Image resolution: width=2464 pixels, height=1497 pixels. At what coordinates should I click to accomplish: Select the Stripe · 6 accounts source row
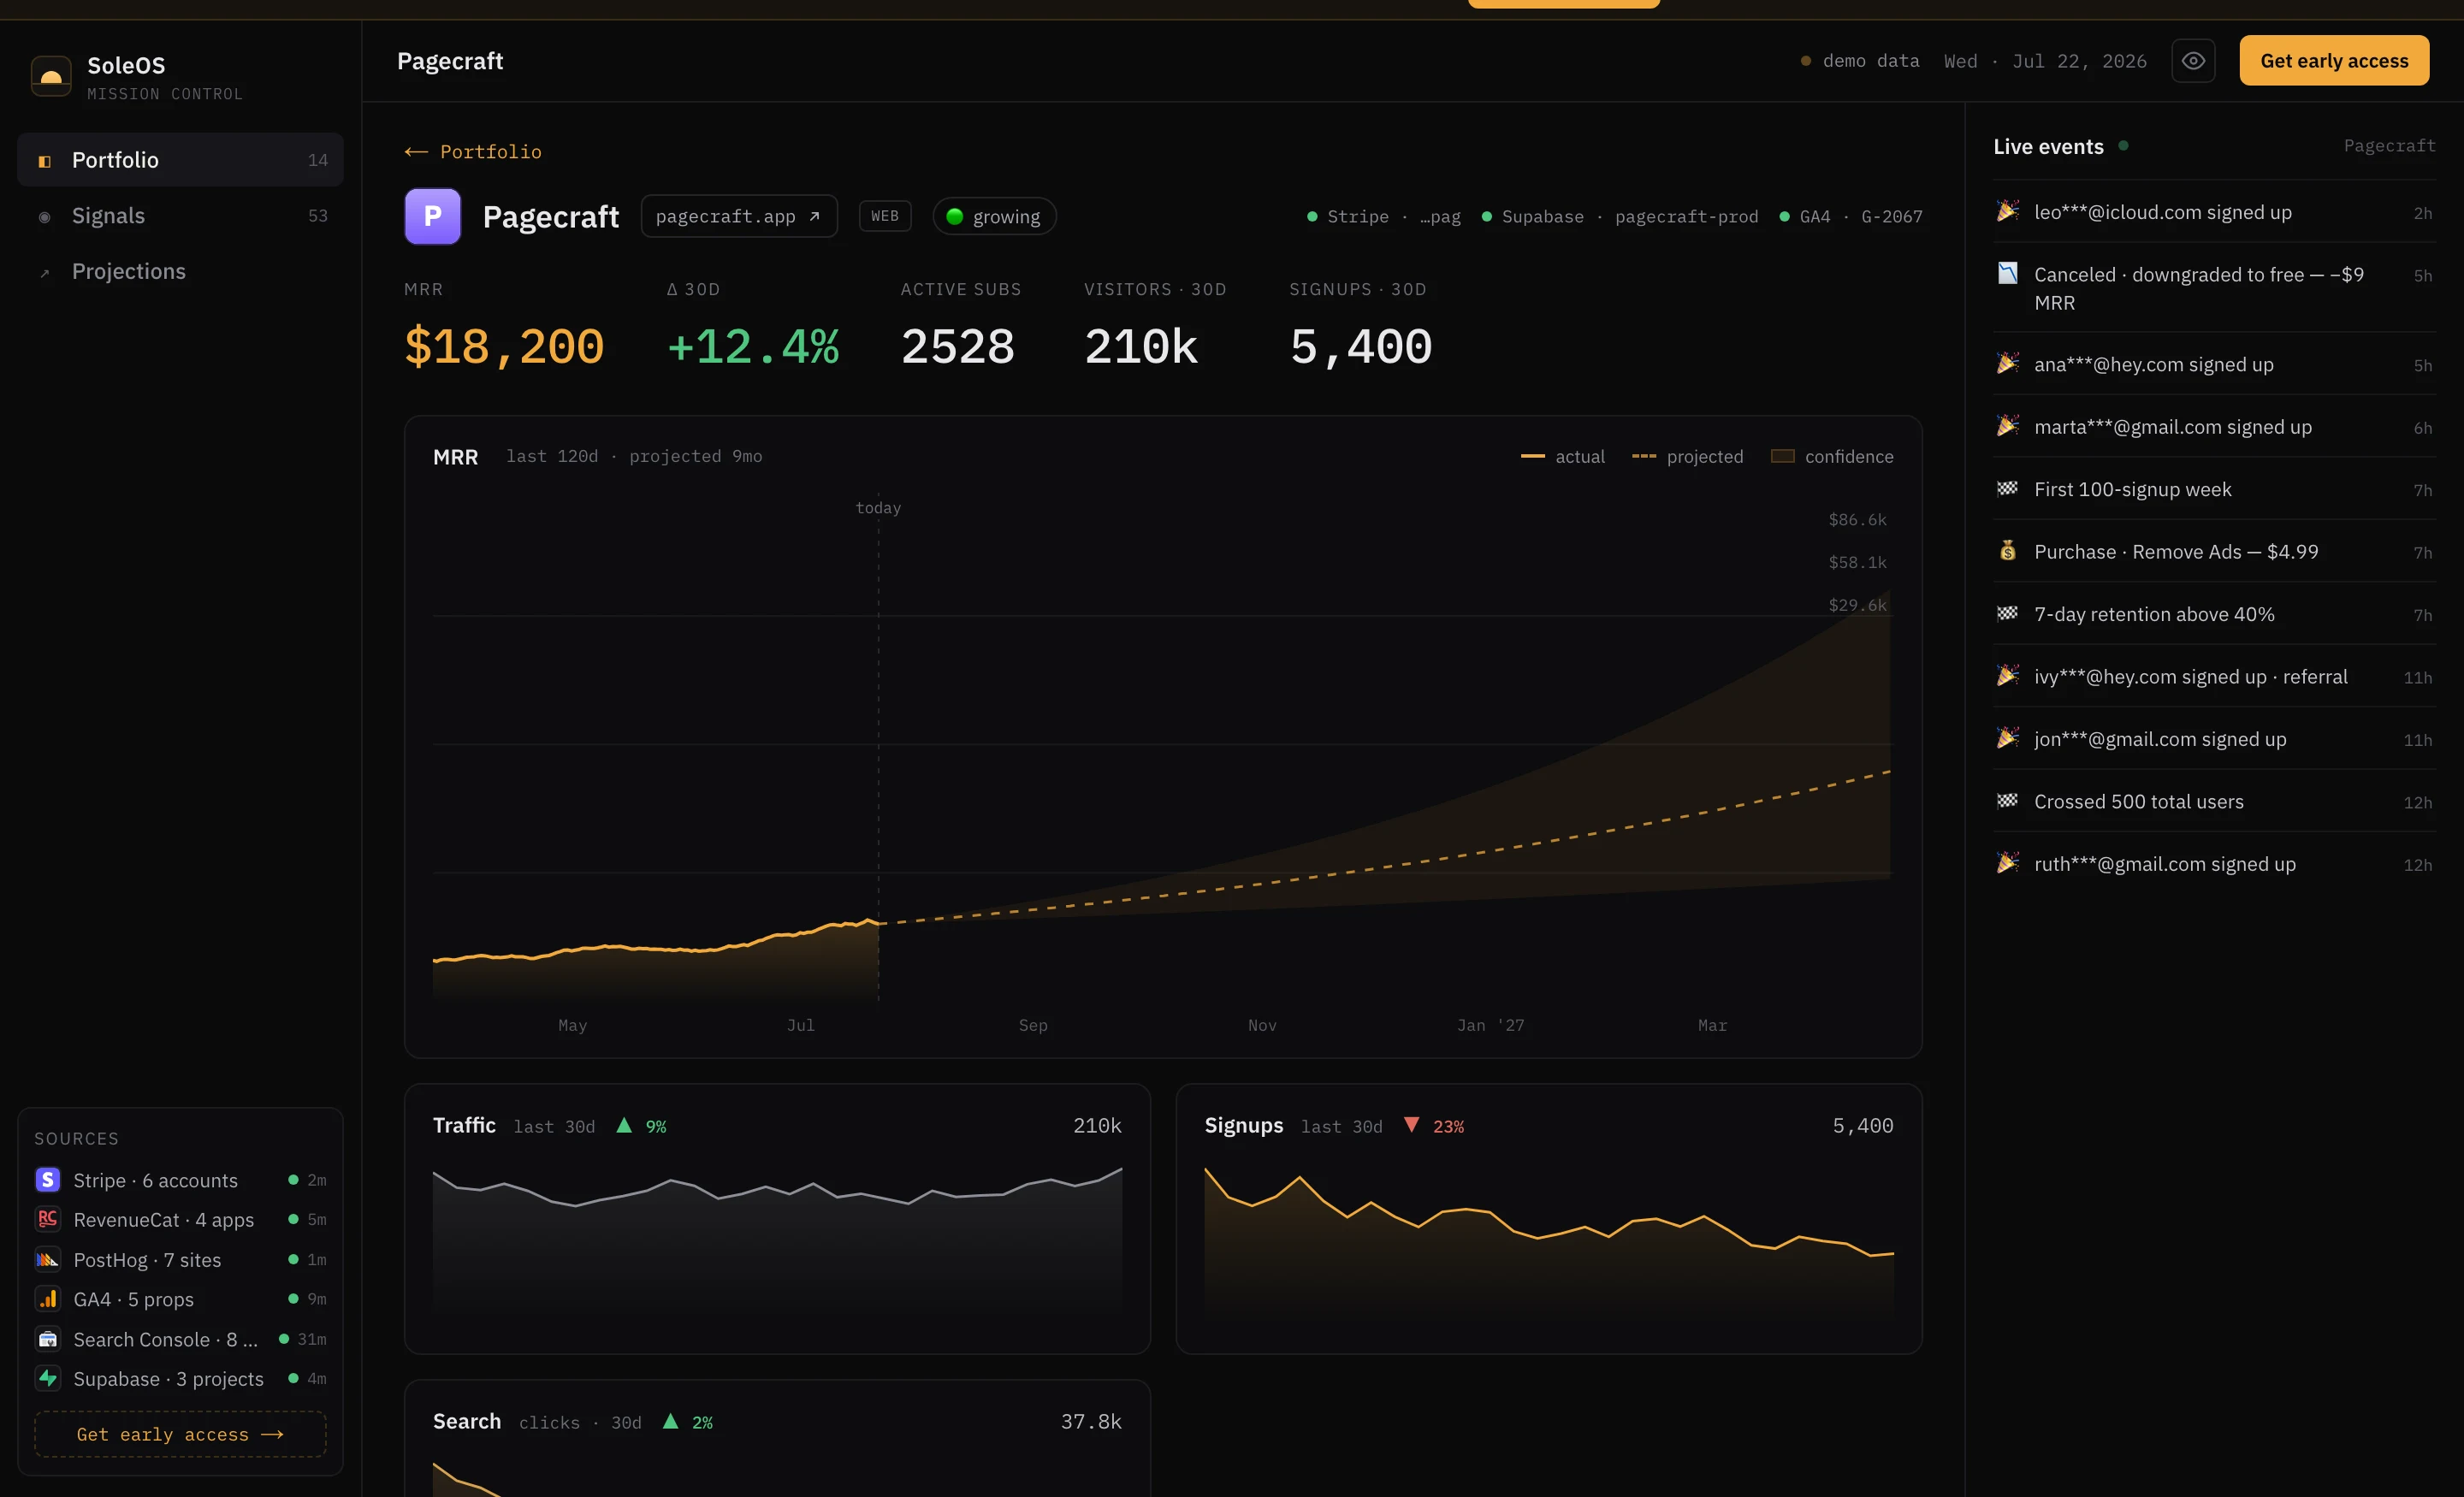(x=180, y=1180)
